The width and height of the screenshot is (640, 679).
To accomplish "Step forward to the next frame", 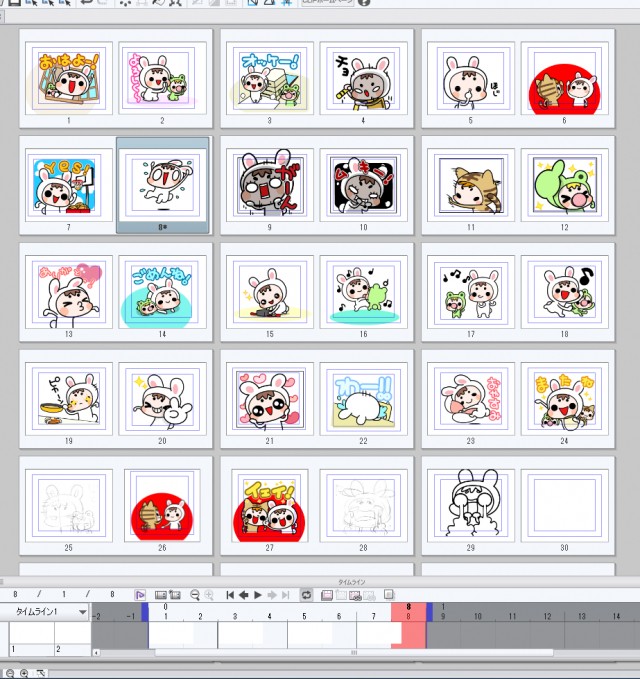I will pos(272,595).
